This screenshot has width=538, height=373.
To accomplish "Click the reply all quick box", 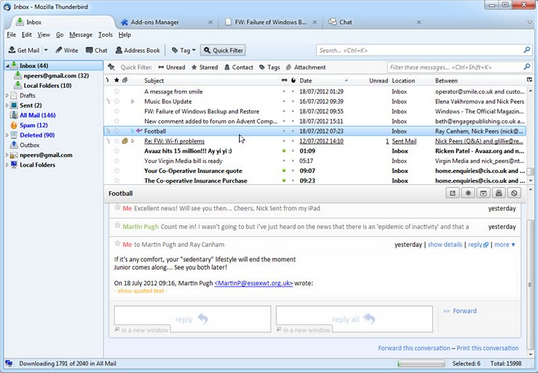I will point(354,319).
